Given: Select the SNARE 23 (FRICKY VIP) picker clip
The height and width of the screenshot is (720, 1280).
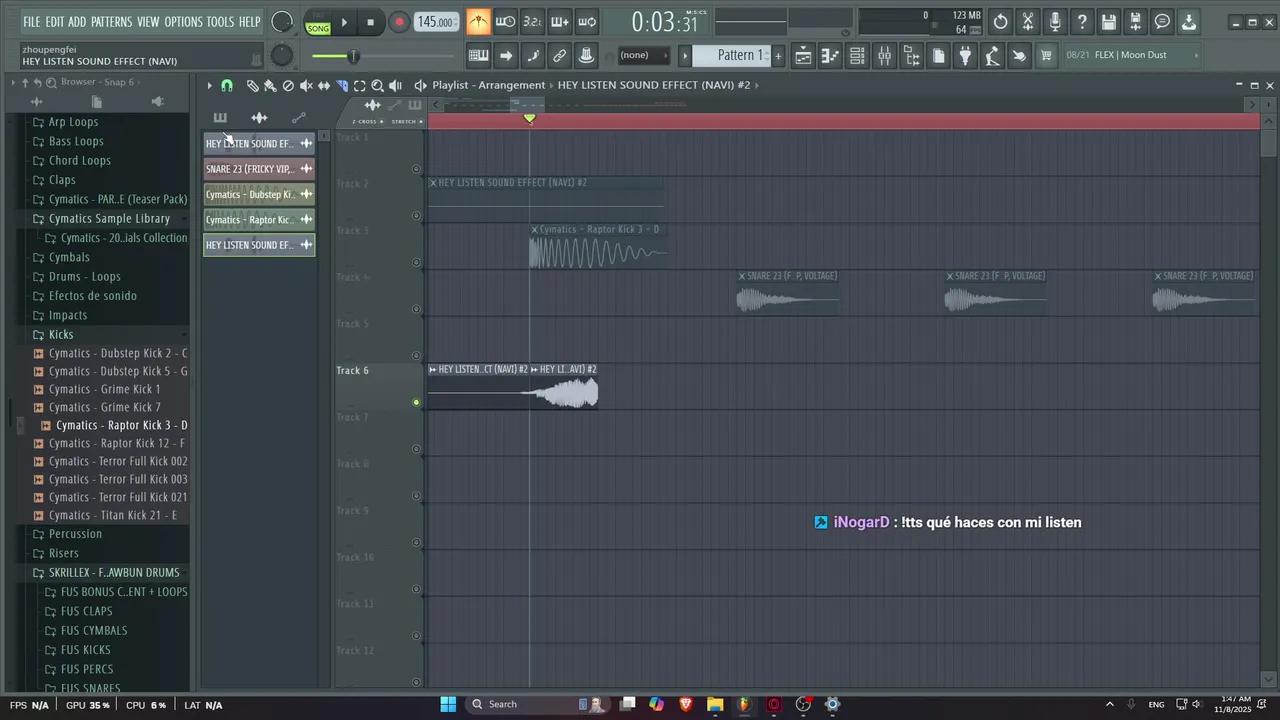Looking at the screenshot, I should [259, 169].
